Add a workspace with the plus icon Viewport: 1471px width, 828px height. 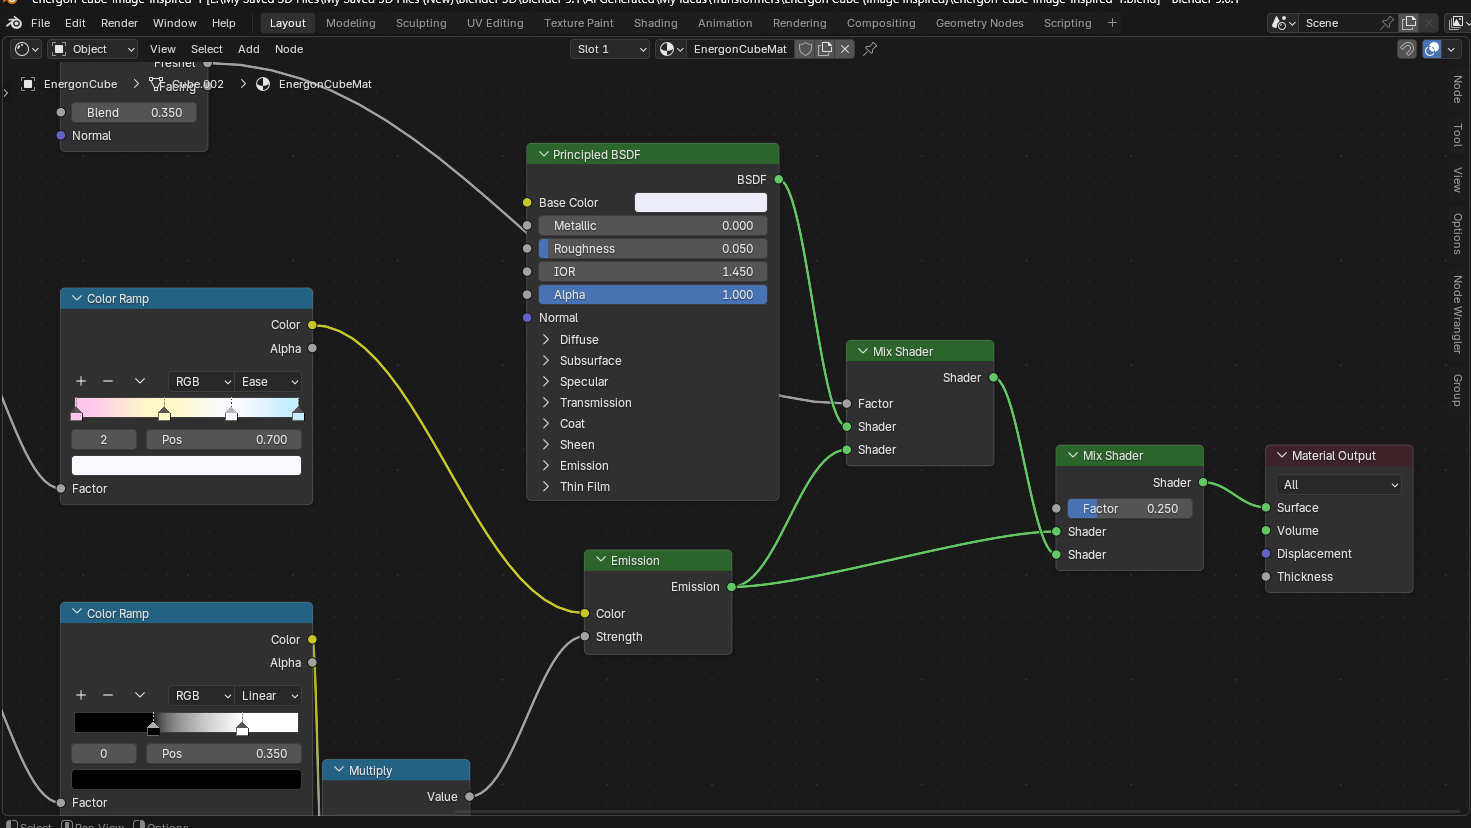point(1112,23)
